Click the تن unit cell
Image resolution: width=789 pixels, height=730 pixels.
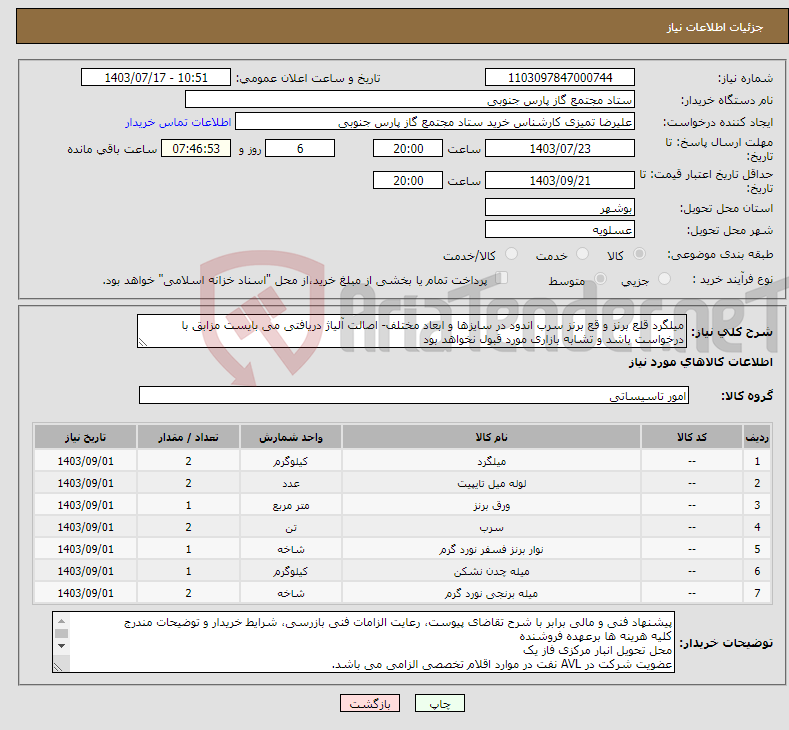(291, 527)
